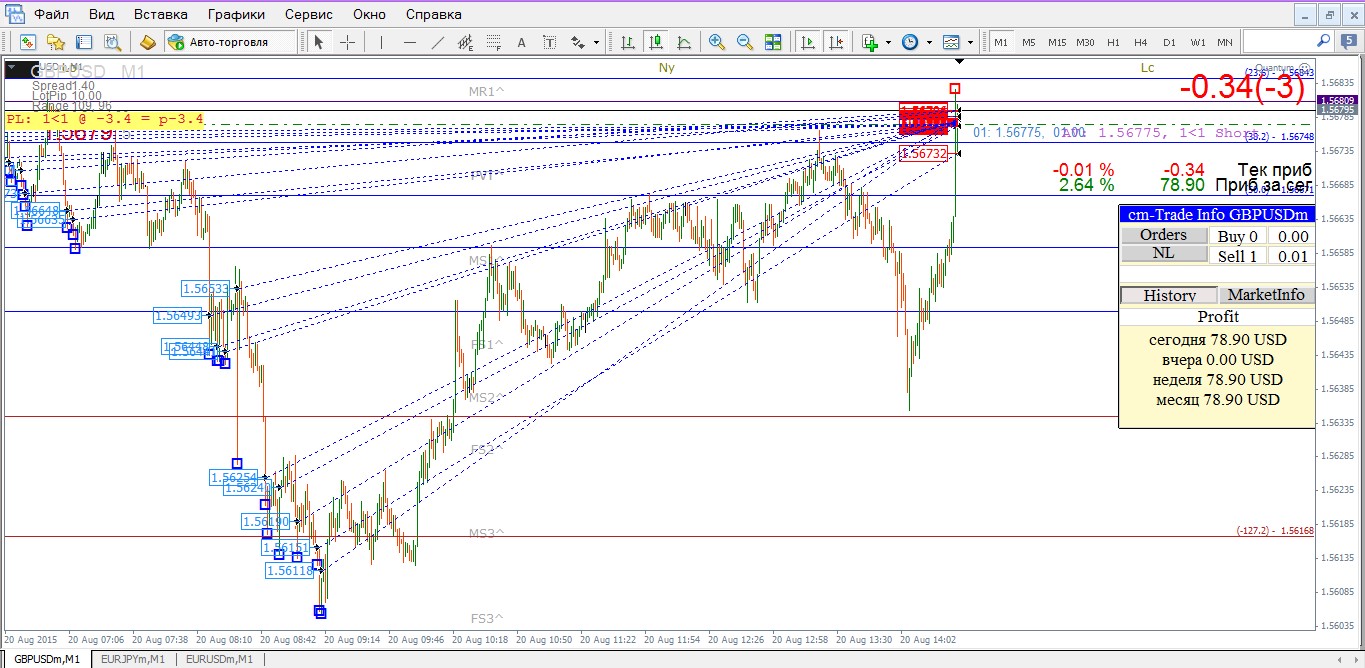The height and width of the screenshot is (668, 1365).
Task: Select the M30 timeframe
Action: tap(1085, 42)
